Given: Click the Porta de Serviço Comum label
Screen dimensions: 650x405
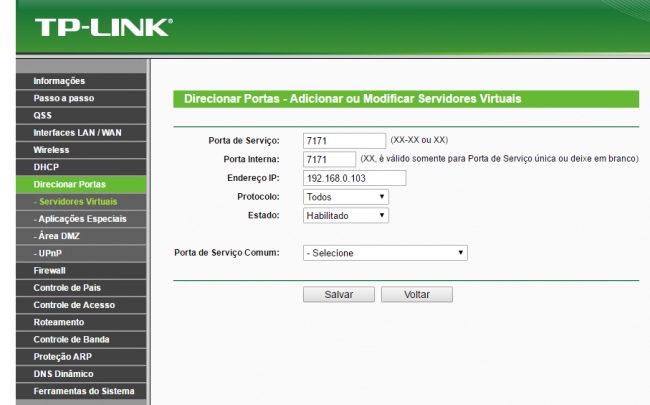Looking at the screenshot, I should click(227, 252).
